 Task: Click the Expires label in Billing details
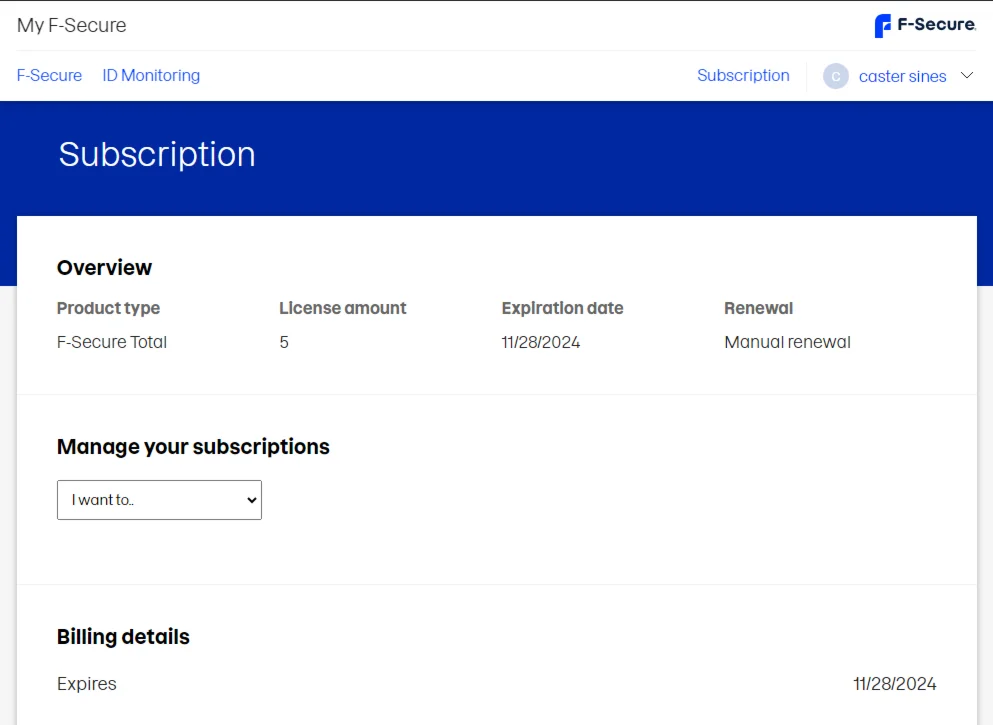tap(87, 684)
